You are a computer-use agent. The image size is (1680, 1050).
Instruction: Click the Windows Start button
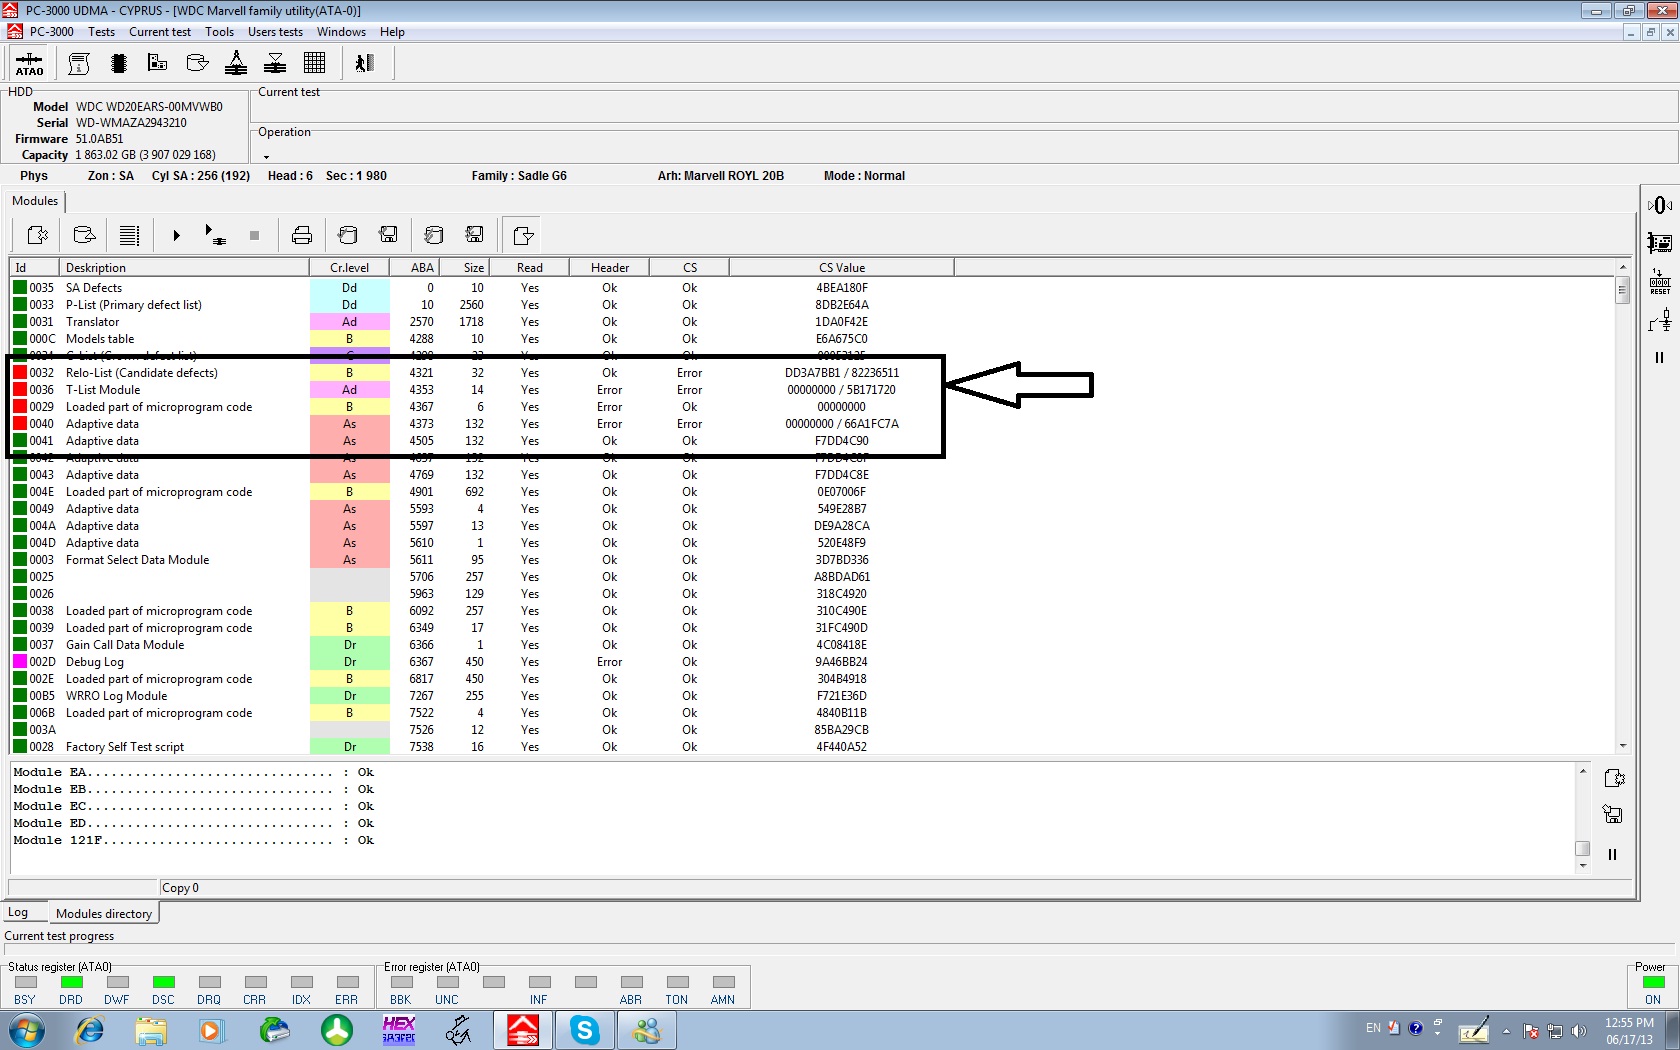coord(27,1030)
